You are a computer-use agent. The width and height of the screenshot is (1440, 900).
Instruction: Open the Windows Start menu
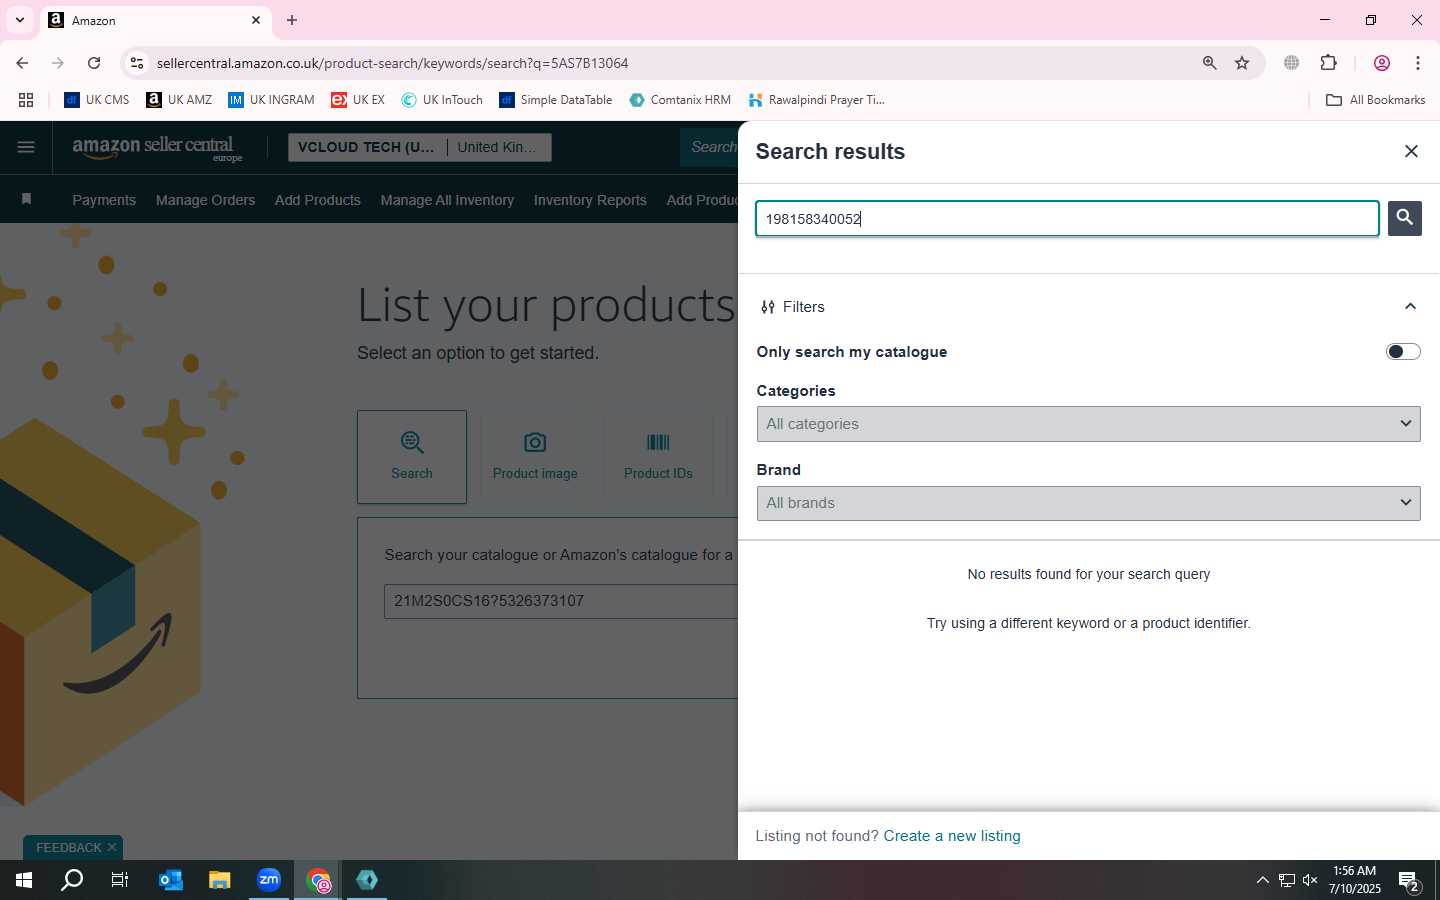[x=24, y=880]
